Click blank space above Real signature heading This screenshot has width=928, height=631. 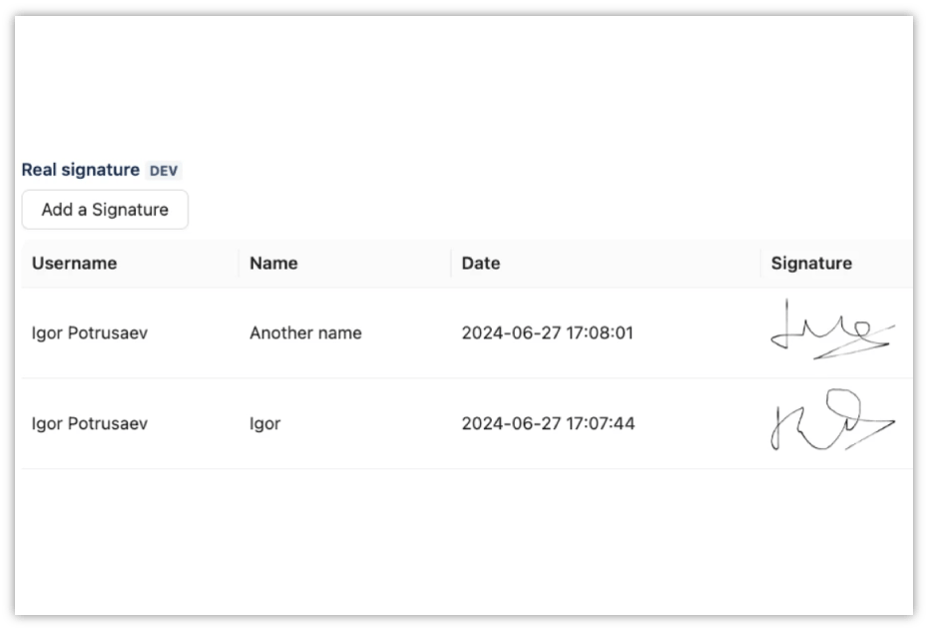click(466, 86)
